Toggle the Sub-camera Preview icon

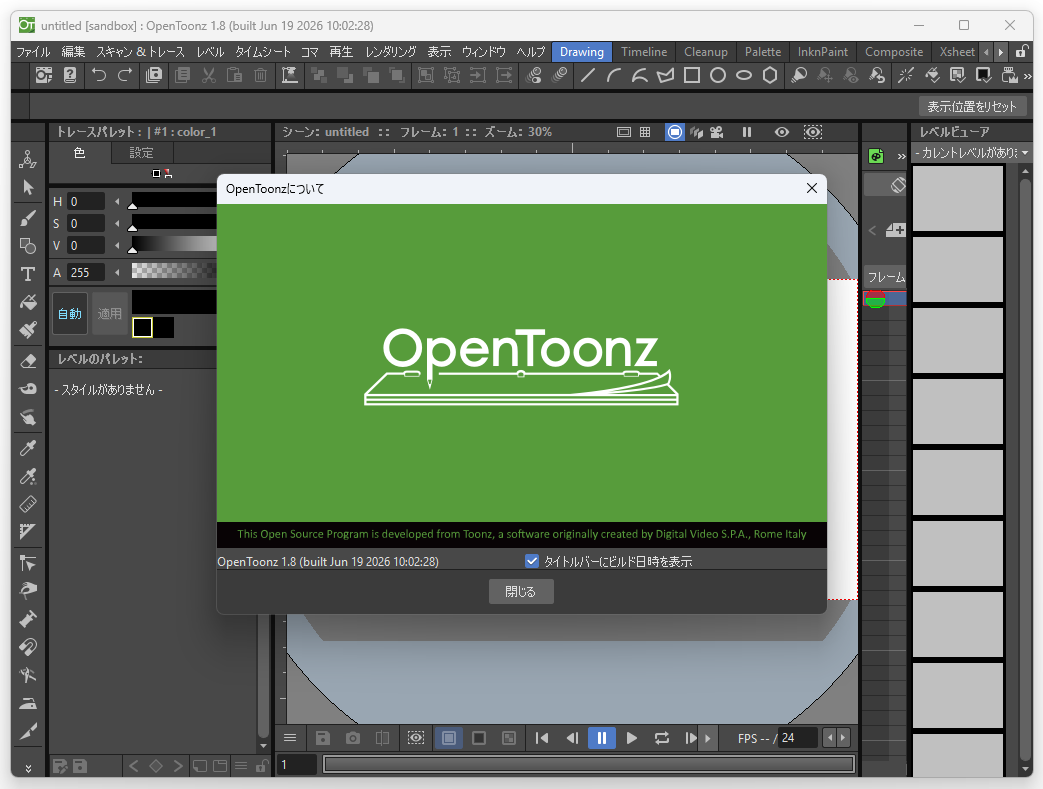(812, 132)
